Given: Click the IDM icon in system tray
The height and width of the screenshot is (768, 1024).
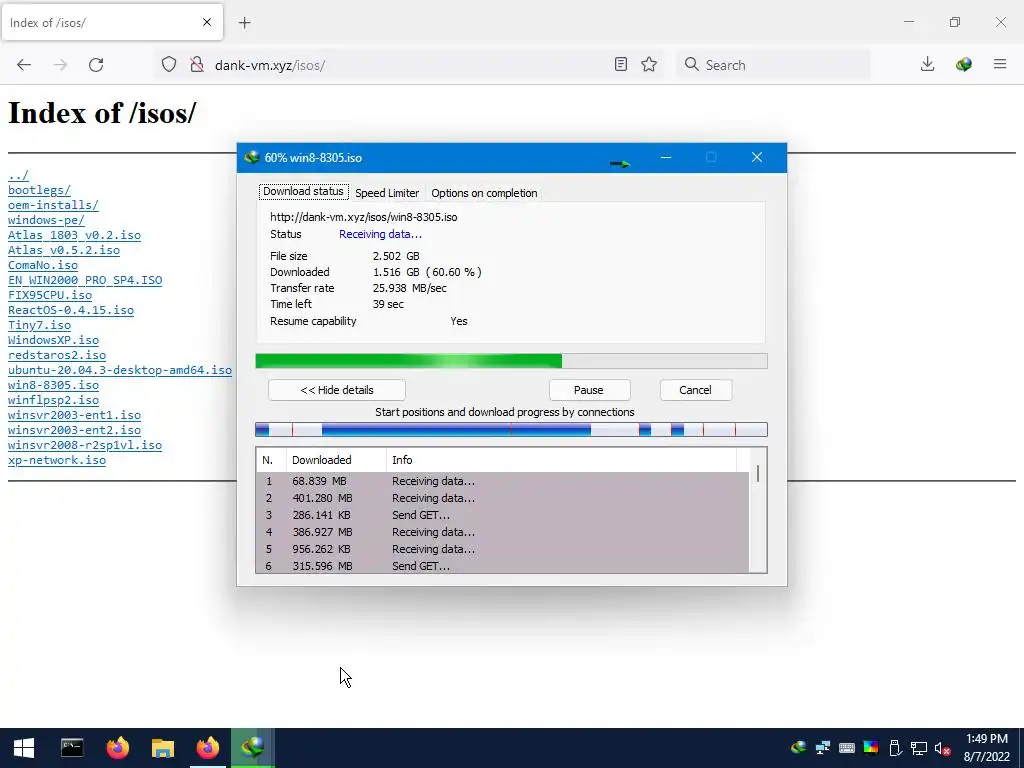Looking at the screenshot, I should (798, 748).
